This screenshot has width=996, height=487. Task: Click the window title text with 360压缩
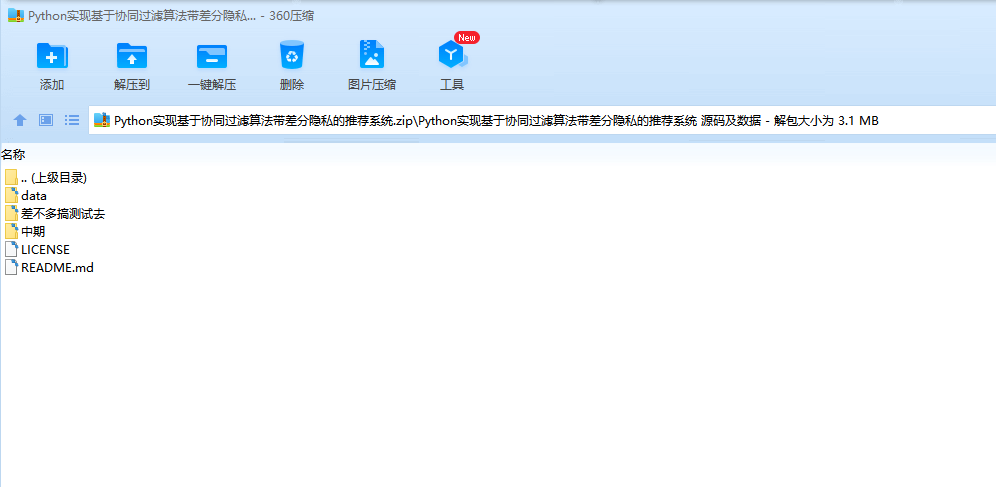pyautogui.click(x=171, y=17)
